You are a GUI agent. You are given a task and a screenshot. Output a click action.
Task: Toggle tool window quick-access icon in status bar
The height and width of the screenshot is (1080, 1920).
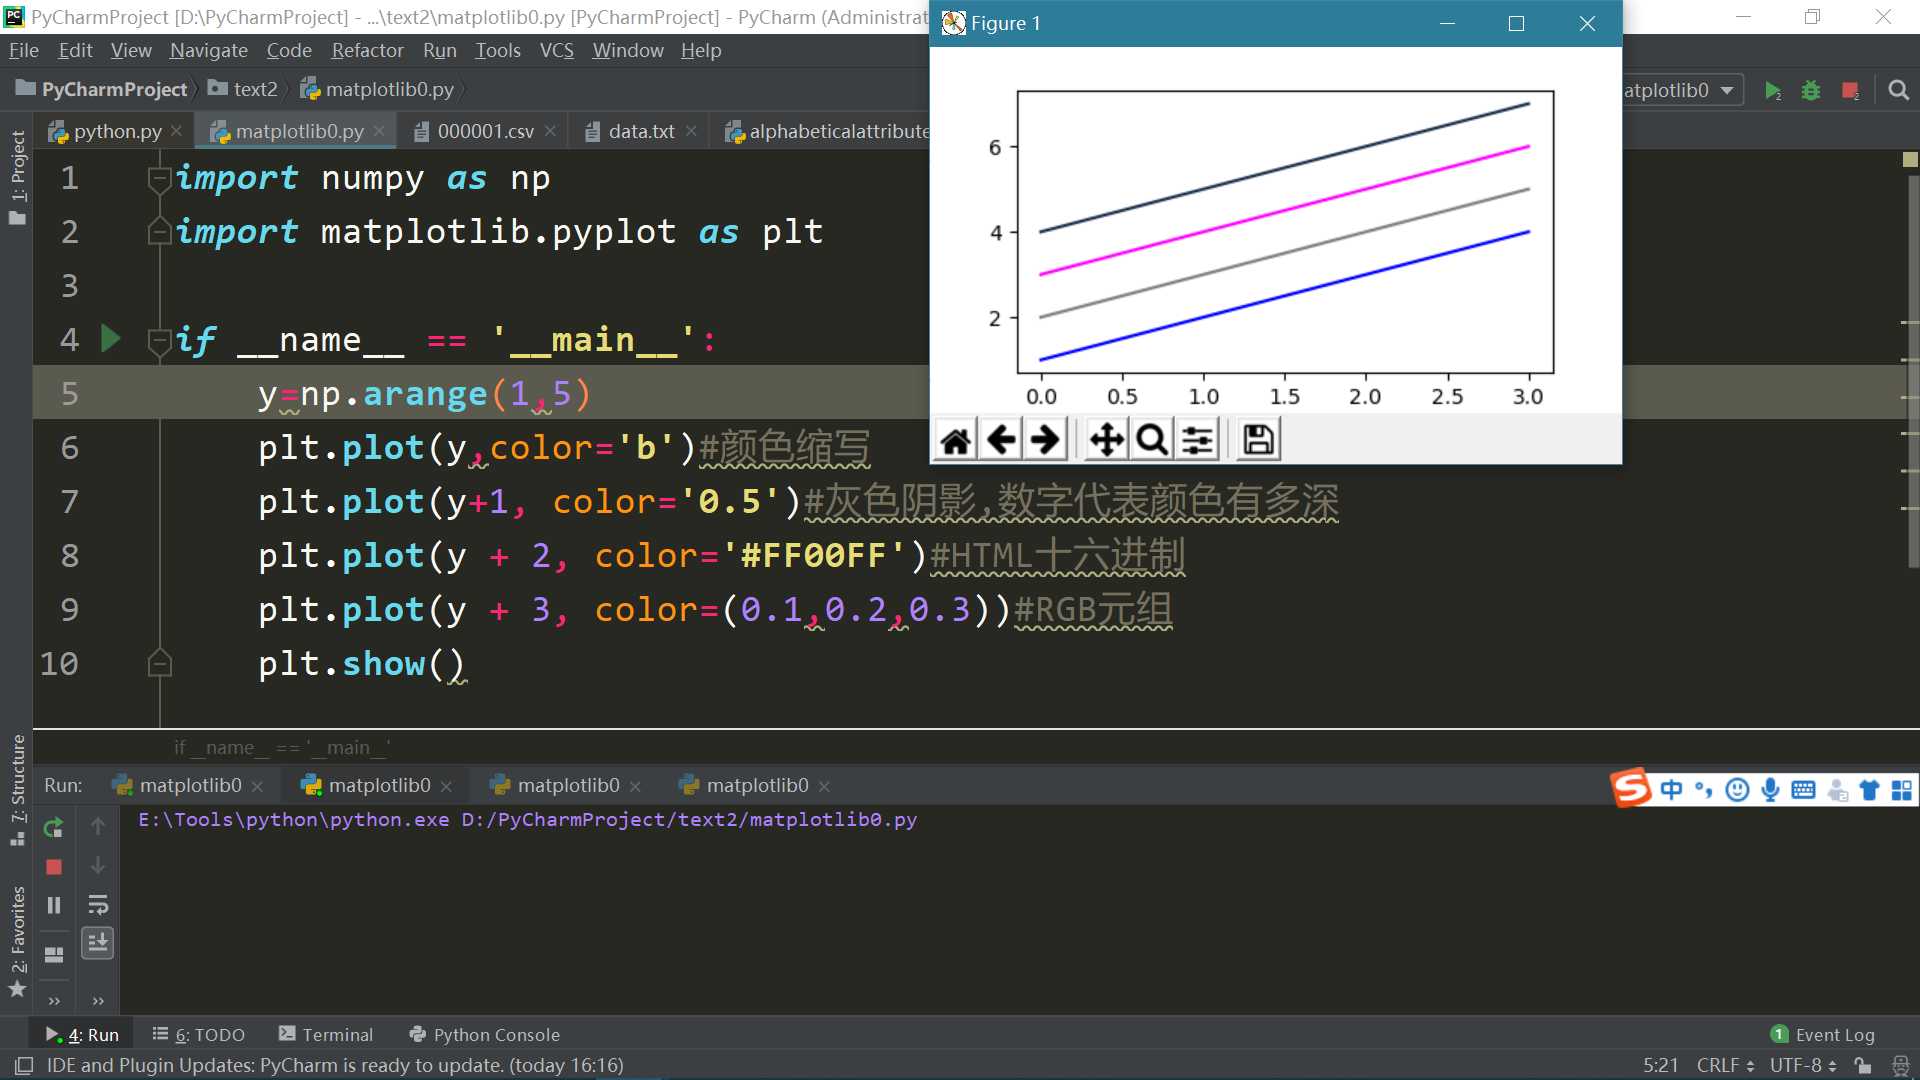(24, 1066)
